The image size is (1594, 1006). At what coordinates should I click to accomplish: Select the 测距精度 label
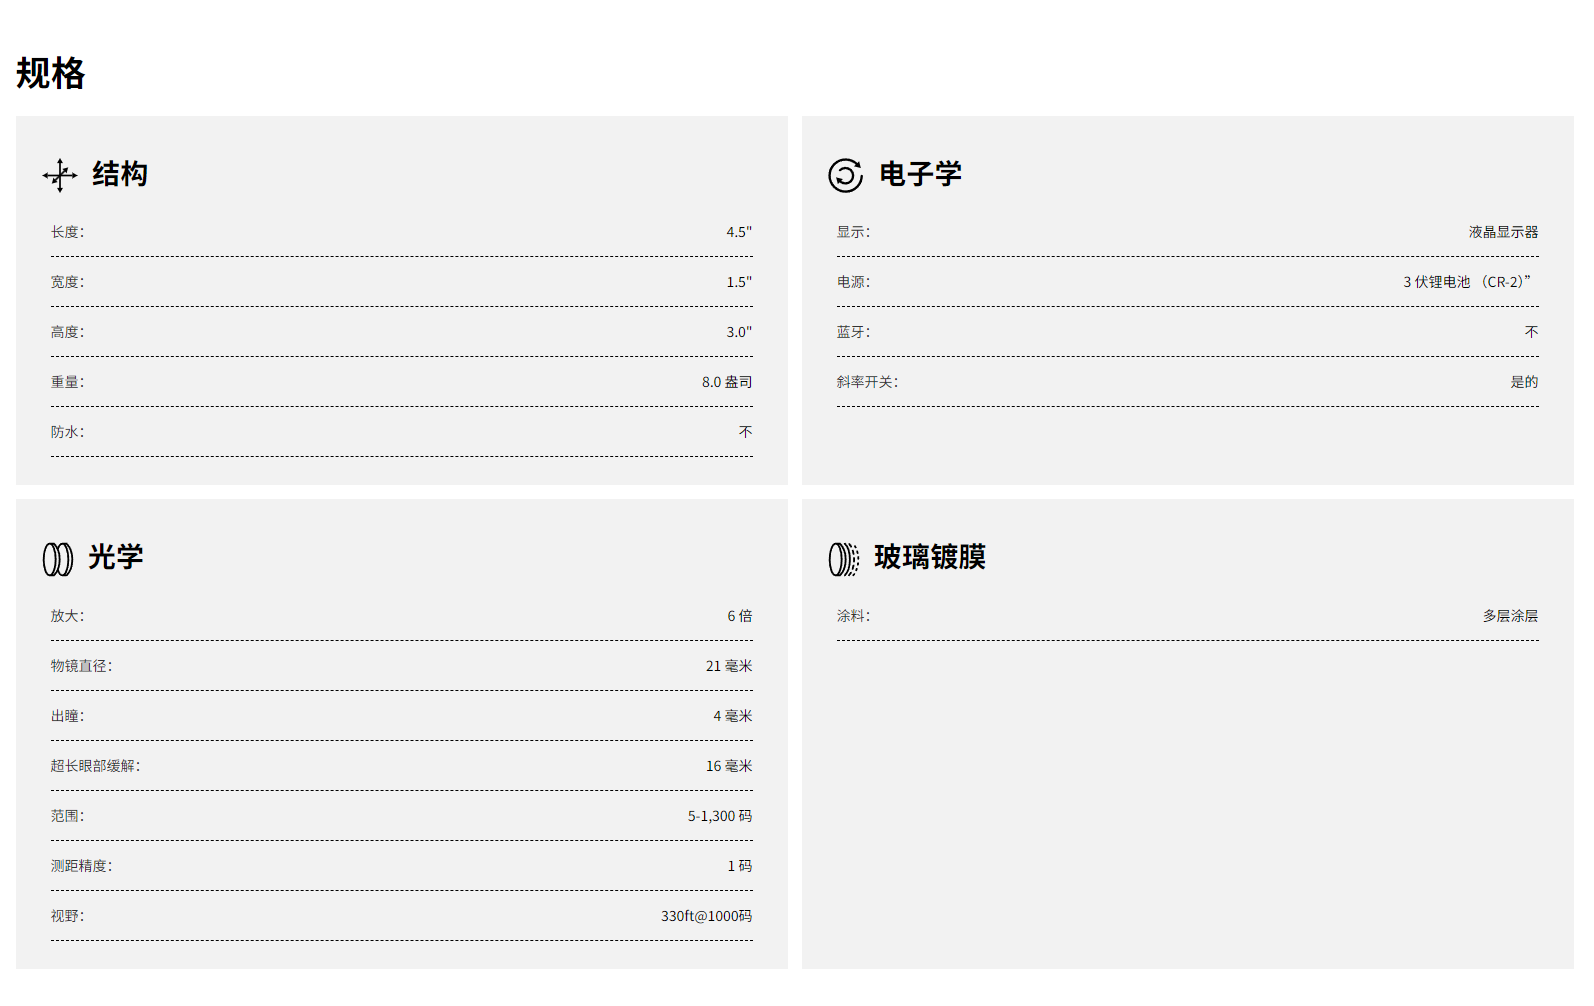click(82, 866)
